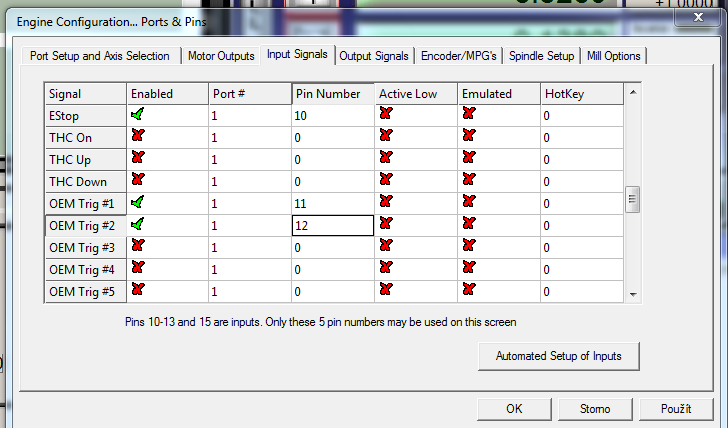Toggle Active Low for OEM Trig #5

coord(386,289)
